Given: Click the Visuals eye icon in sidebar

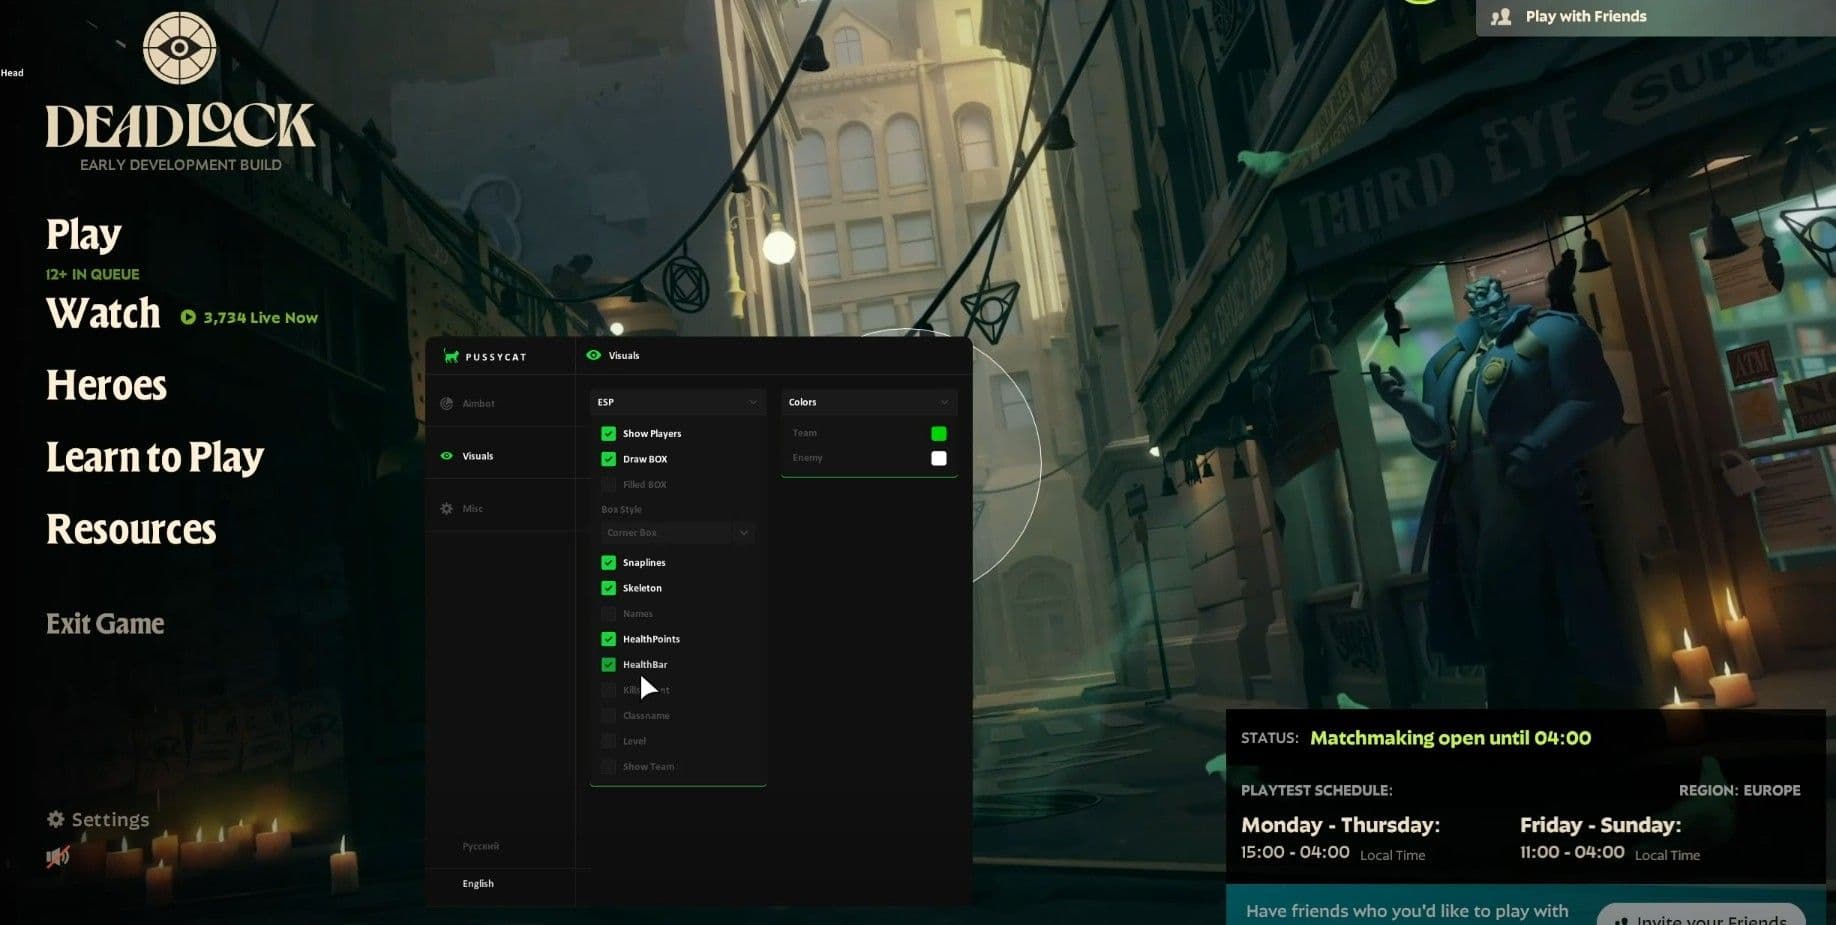Looking at the screenshot, I should [x=446, y=456].
